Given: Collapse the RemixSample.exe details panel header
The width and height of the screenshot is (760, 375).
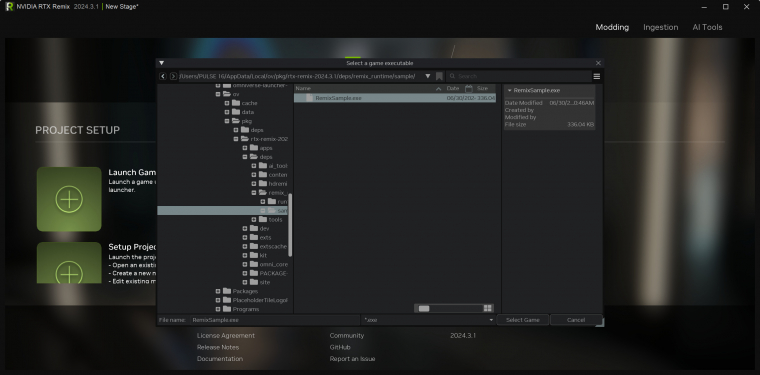Looking at the screenshot, I should point(509,91).
